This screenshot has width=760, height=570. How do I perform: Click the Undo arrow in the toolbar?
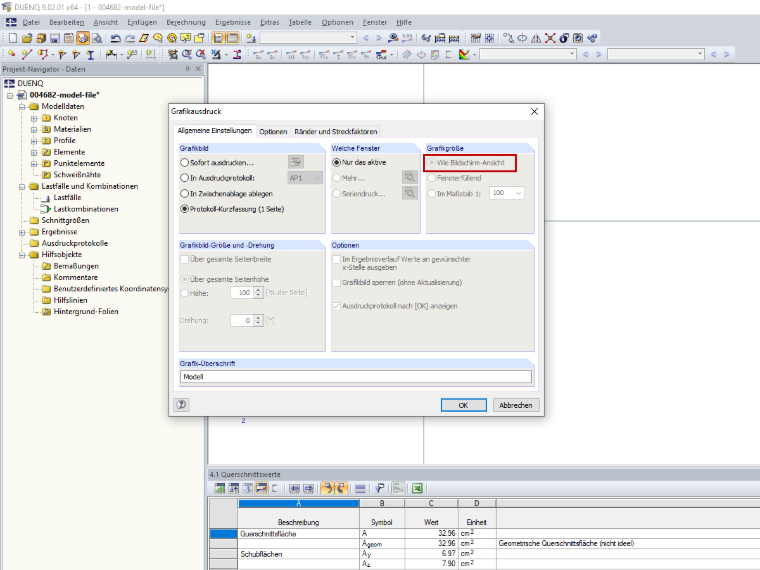pos(115,38)
